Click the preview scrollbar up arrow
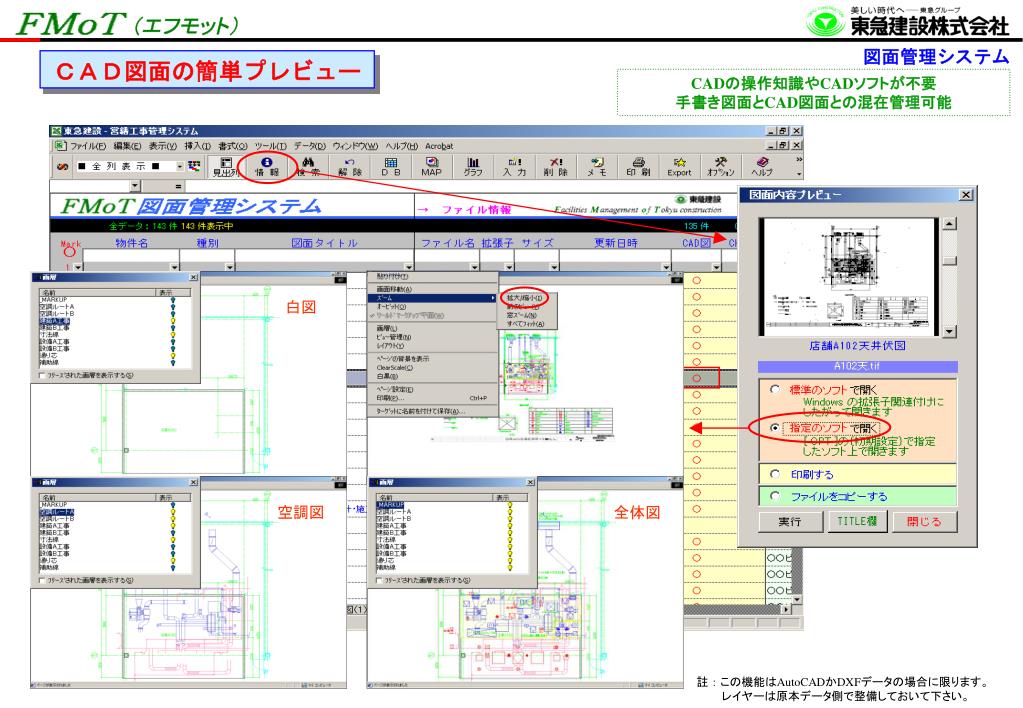 (950, 224)
